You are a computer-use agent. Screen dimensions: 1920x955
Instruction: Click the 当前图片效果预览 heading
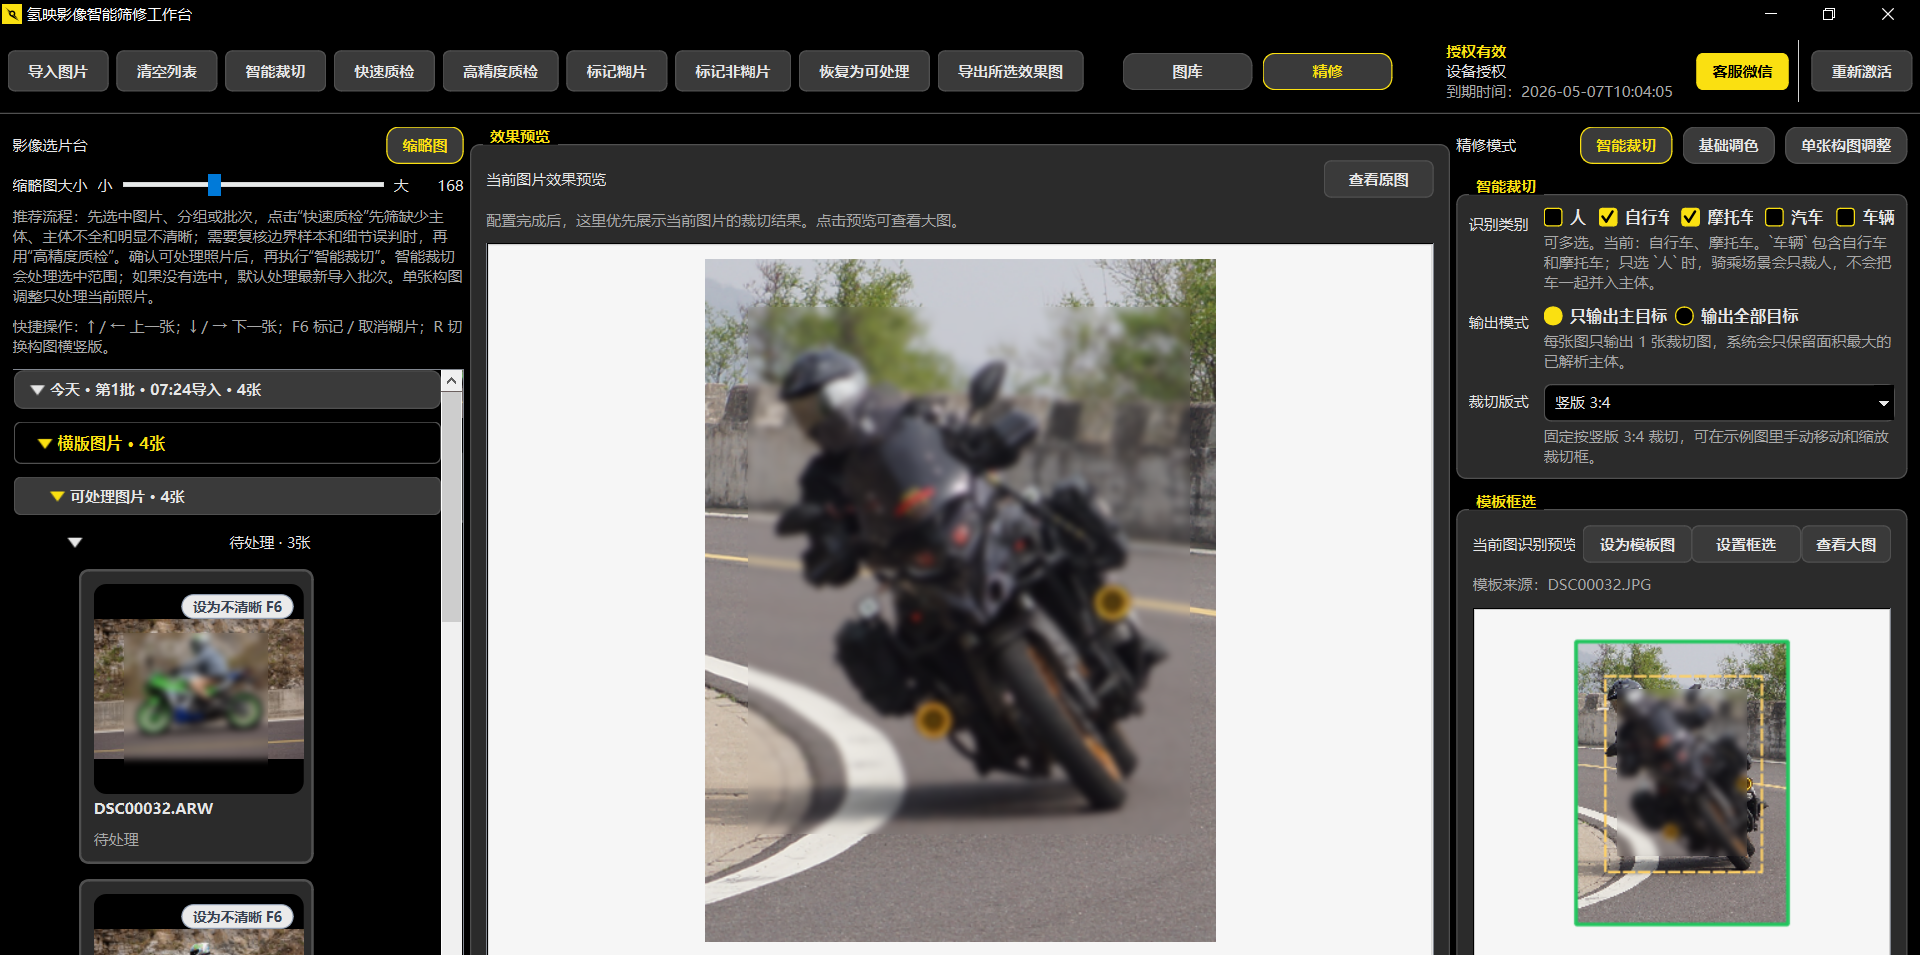pyautogui.click(x=546, y=180)
